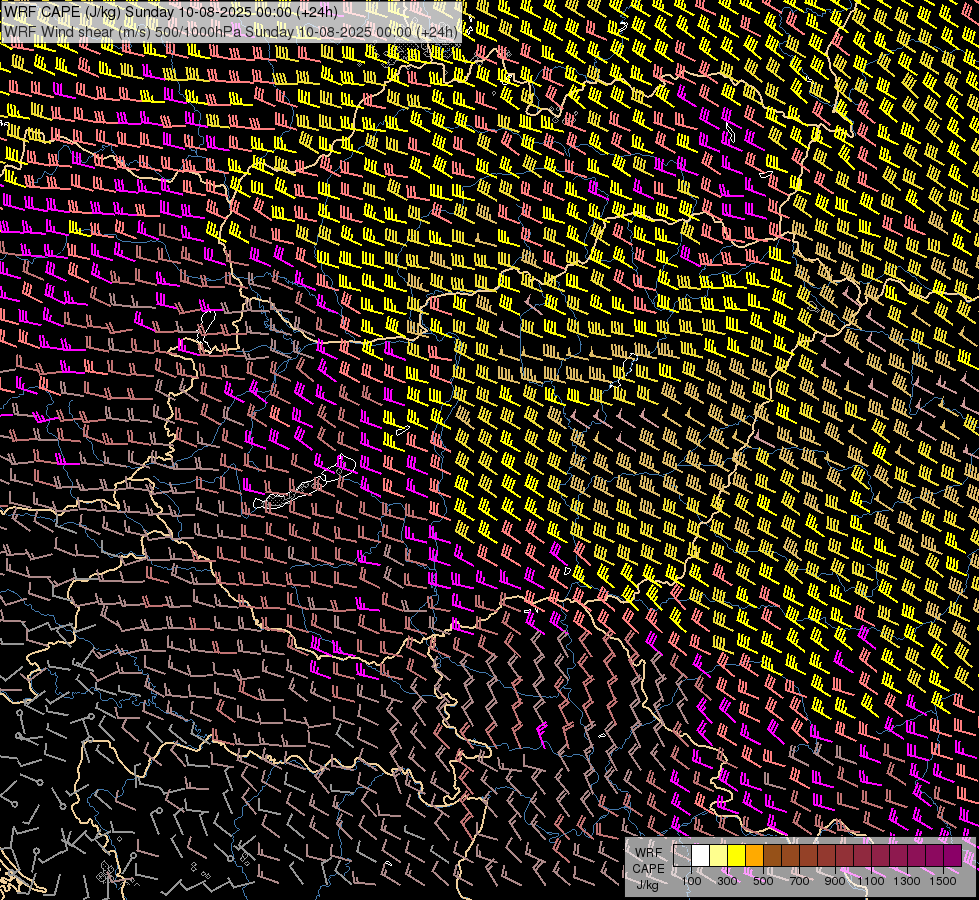
Task: Click the 100 legend label
Action: [691, 881]
